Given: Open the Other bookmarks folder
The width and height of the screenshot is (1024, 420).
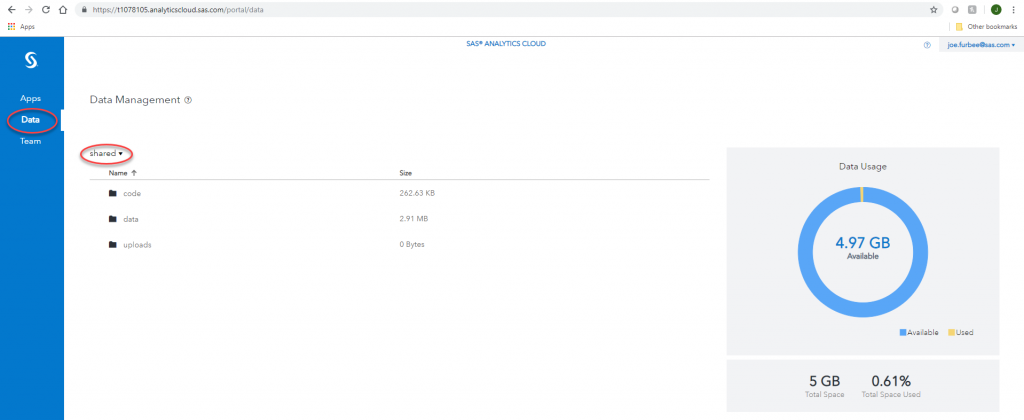Looking at the screenshot, I should 987,27.
